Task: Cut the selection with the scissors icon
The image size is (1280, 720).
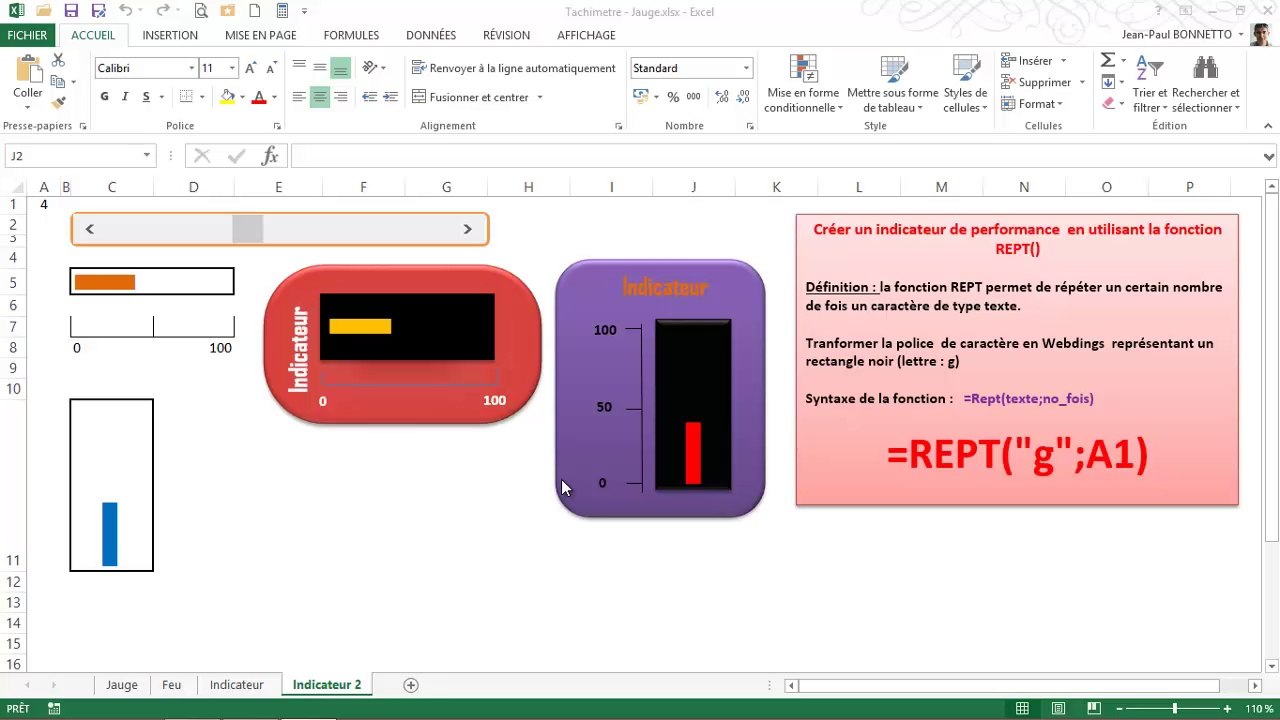Action: [x=58, y=61]
